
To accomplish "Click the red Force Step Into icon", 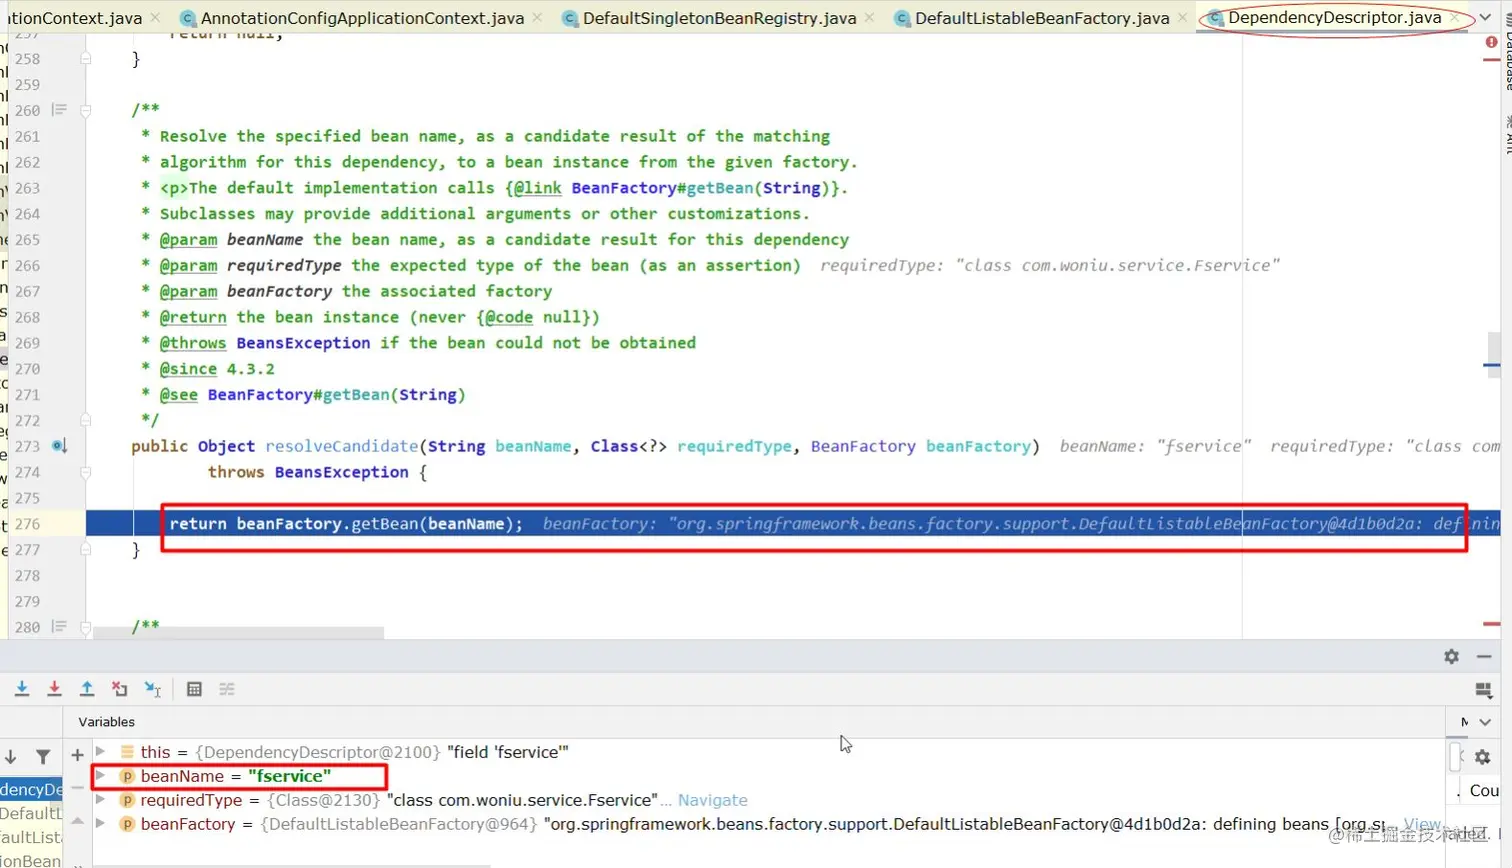I will coord(54,689).
